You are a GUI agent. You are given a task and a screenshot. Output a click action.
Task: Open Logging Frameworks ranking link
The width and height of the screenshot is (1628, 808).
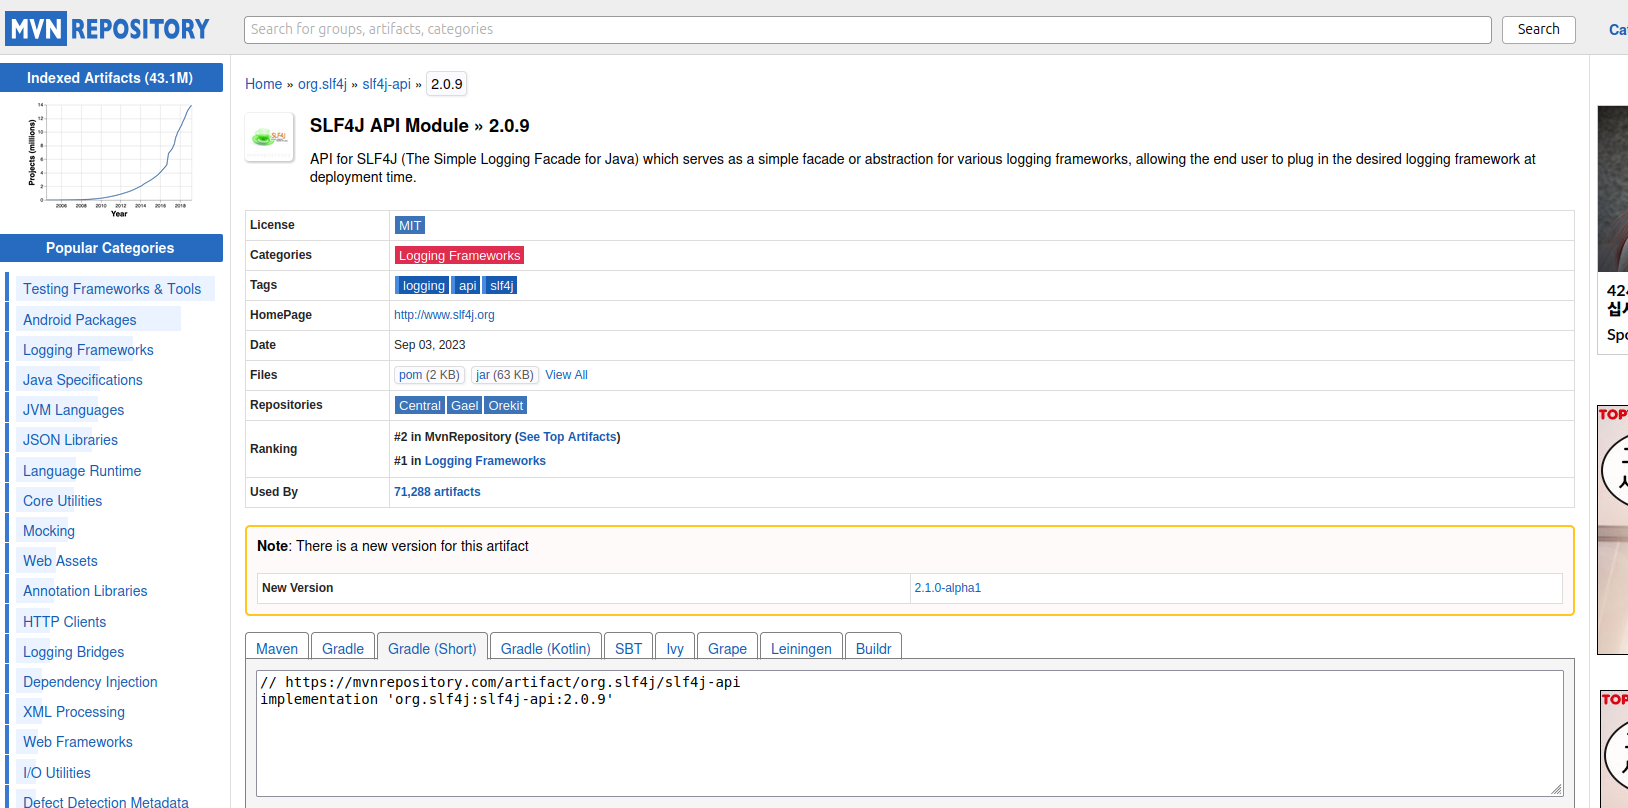pos(485,461)
